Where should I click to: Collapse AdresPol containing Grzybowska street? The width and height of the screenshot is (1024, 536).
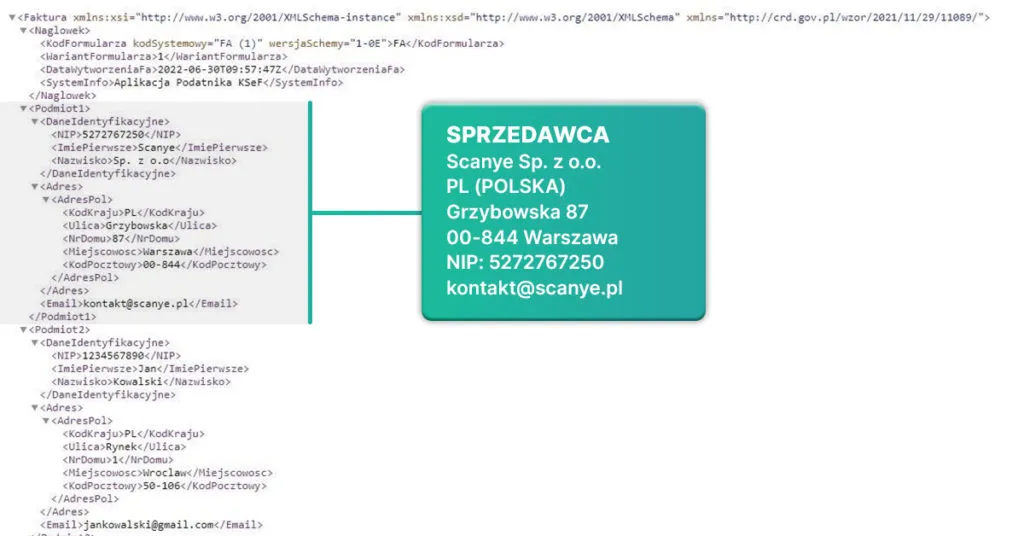pyautogui.click(x=46, y=200)
